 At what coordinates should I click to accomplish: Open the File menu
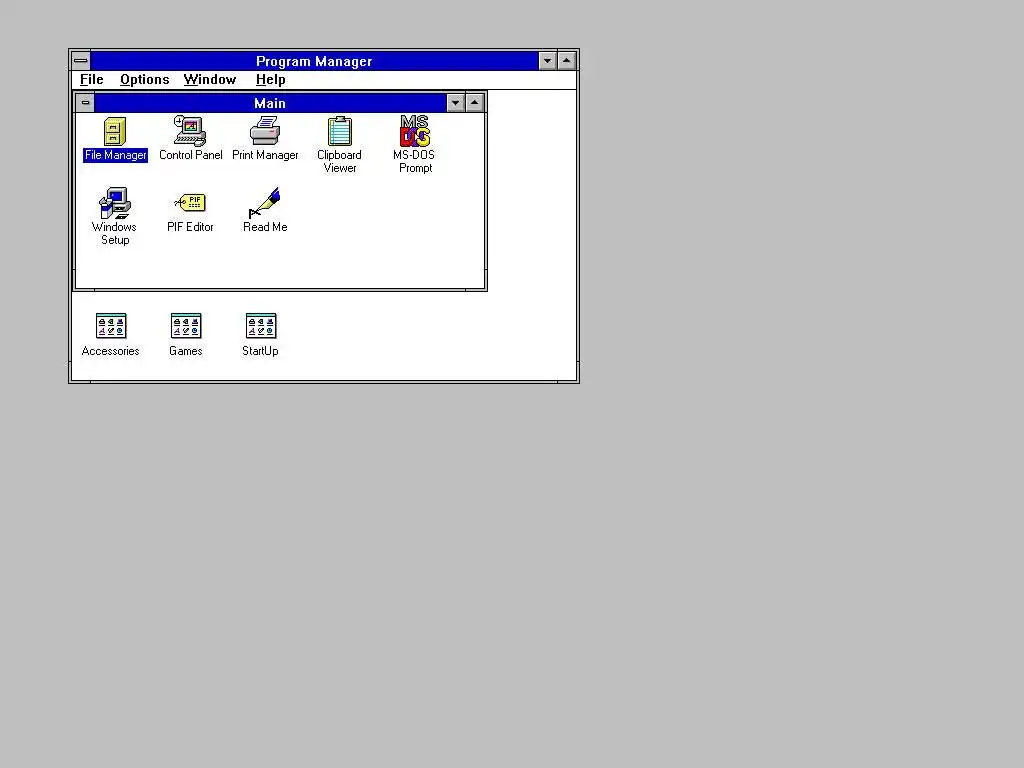[x=91, y=80]
